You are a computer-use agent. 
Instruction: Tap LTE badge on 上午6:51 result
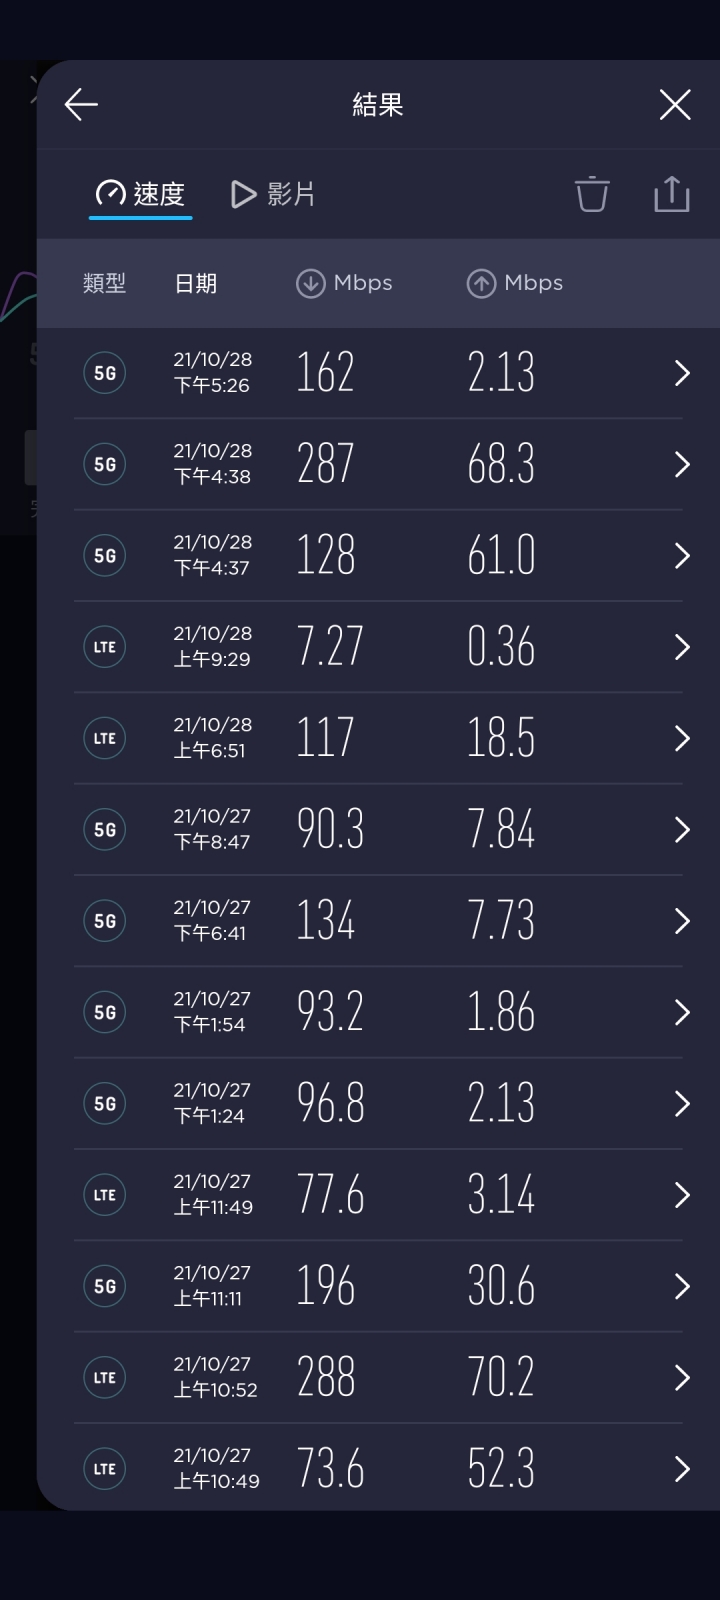tap(105, 738)
